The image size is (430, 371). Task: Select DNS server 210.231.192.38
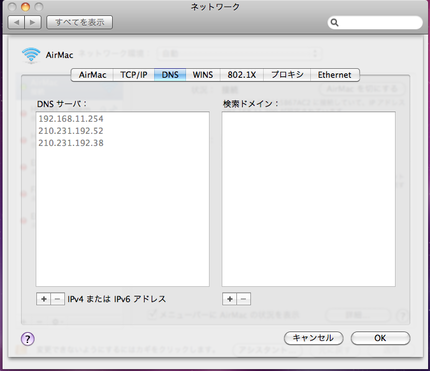click(122, 143)
